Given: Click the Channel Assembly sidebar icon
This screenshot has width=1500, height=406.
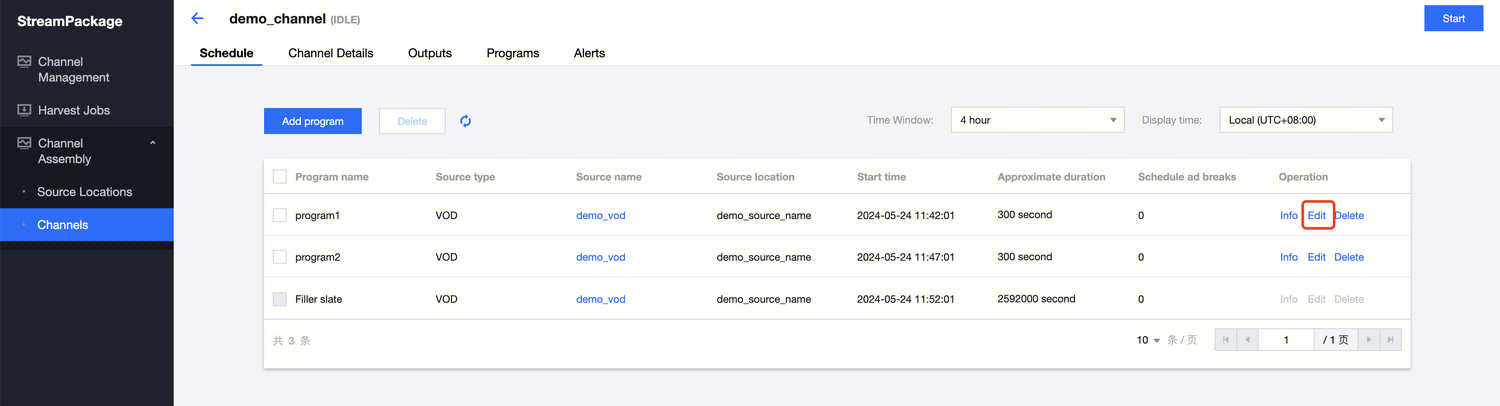Looking at the screenshot, I should pyautogui.click(x=25, y=144).
